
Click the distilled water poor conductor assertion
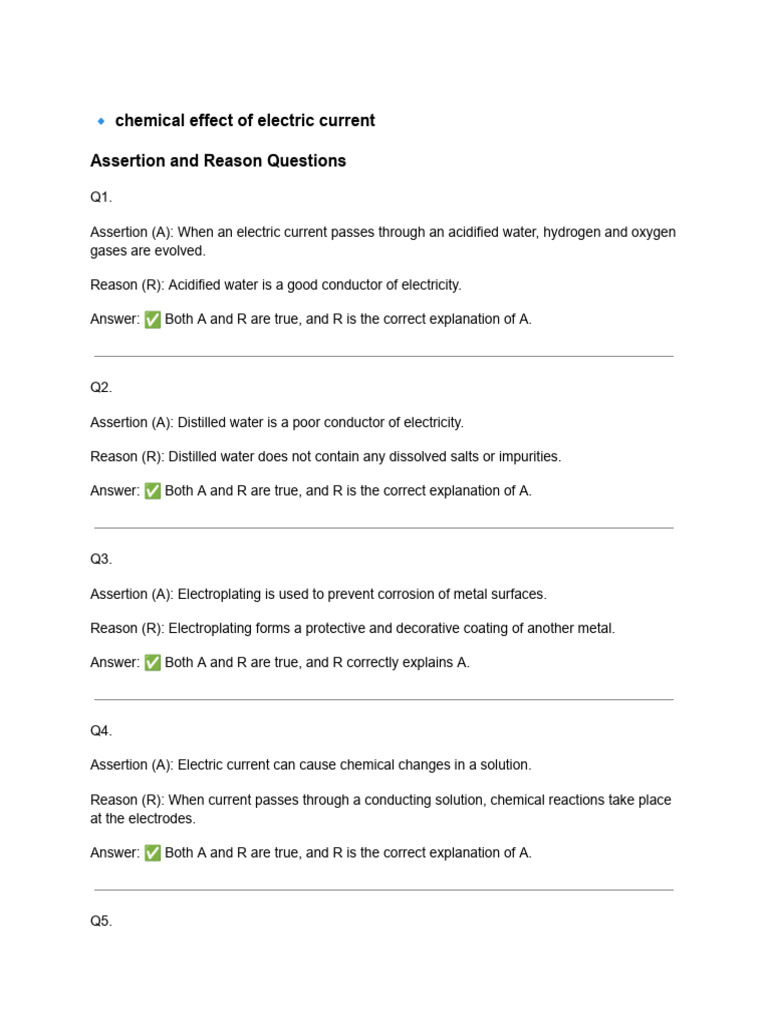point(277,423)
